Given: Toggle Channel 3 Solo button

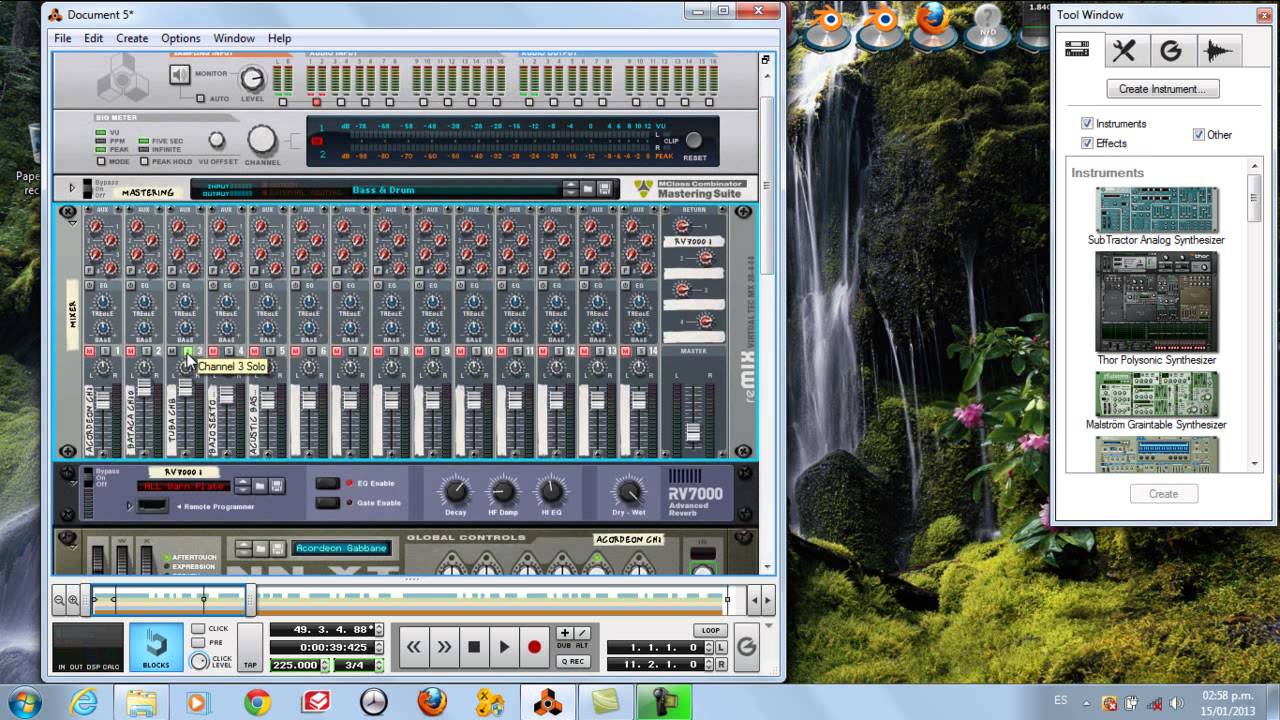Looking at the screenshot, I should [x=187, y=351].
